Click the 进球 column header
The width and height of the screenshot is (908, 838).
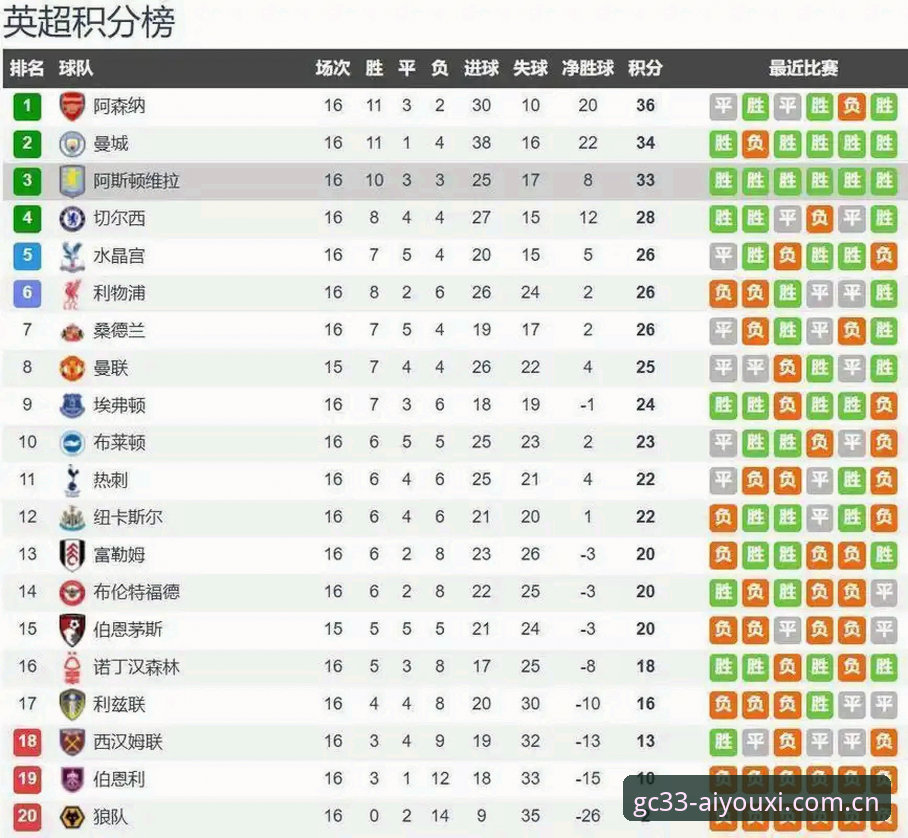481,68
